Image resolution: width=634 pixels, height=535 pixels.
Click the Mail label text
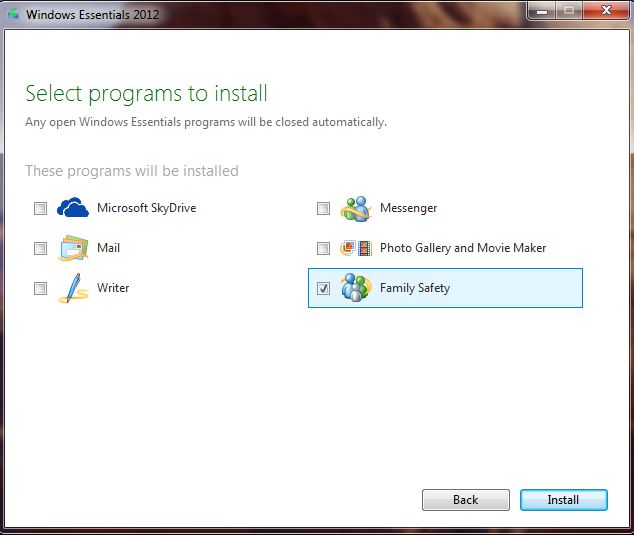108,247
